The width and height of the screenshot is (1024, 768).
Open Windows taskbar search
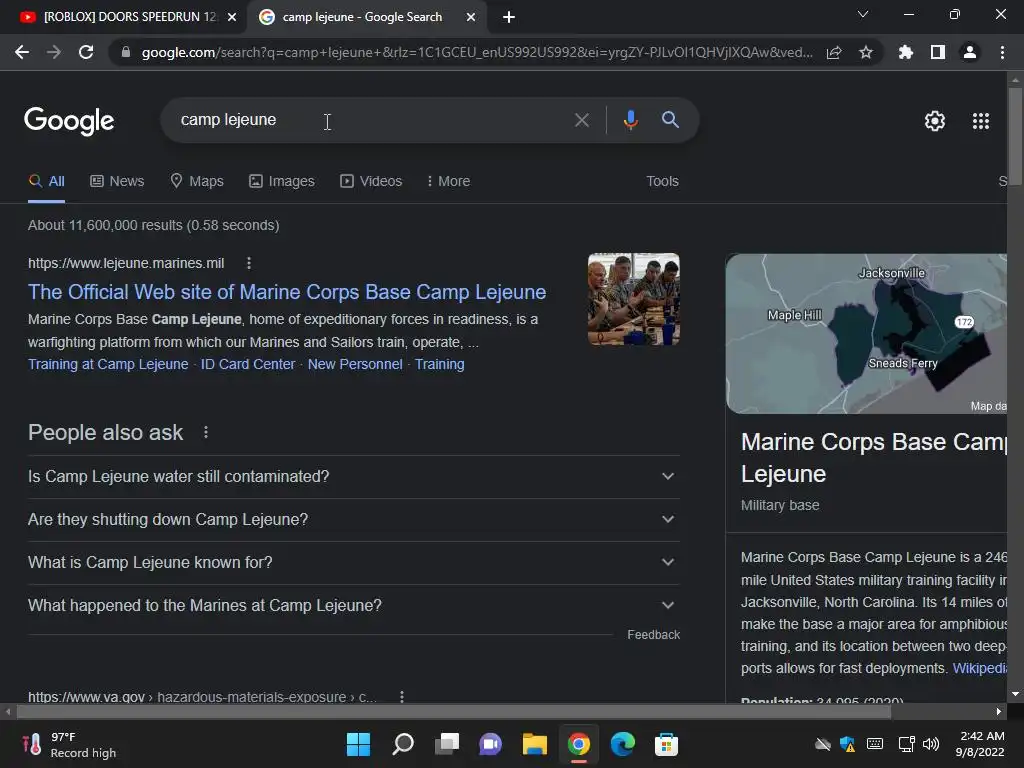402,744
